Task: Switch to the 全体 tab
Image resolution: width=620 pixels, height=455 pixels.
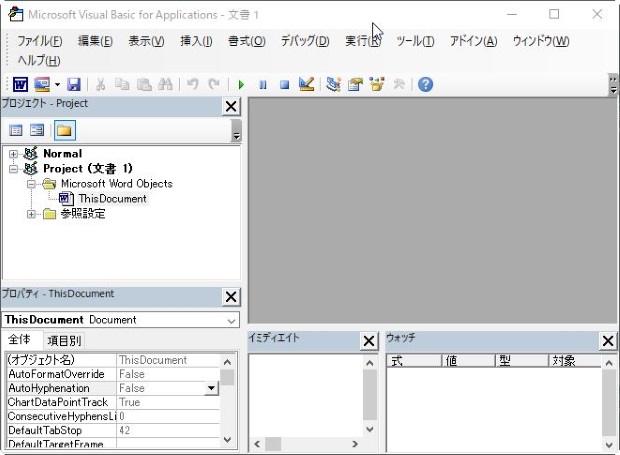Action: 19,340
